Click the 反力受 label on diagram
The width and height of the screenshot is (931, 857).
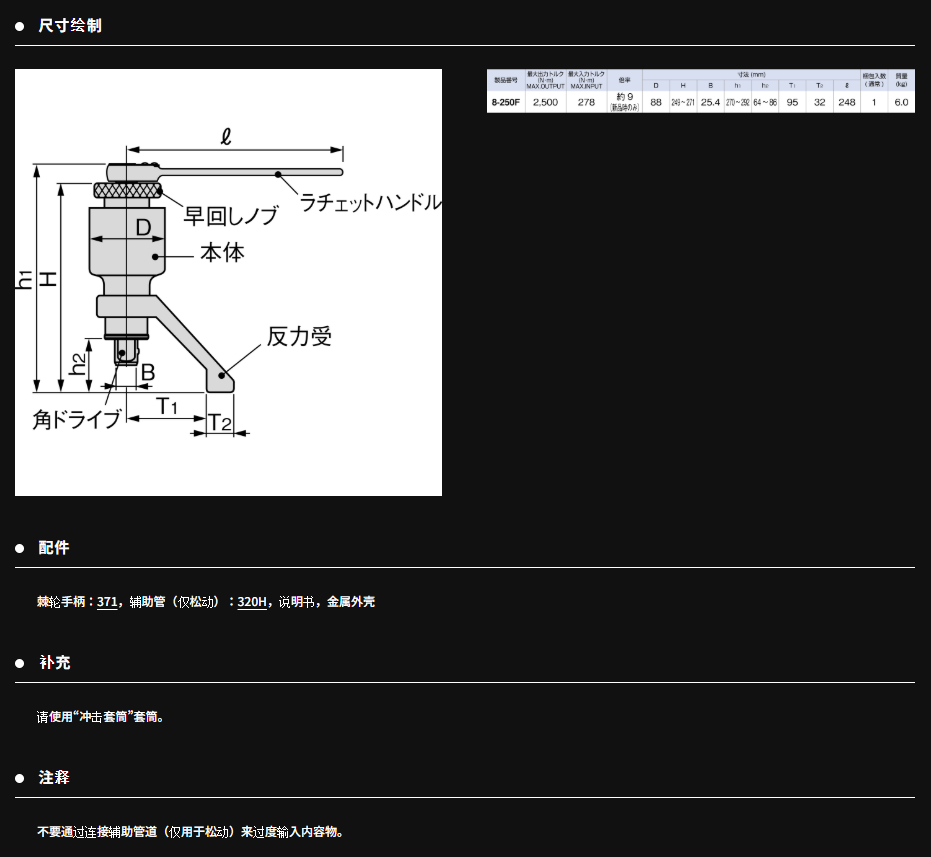point(301,338)
